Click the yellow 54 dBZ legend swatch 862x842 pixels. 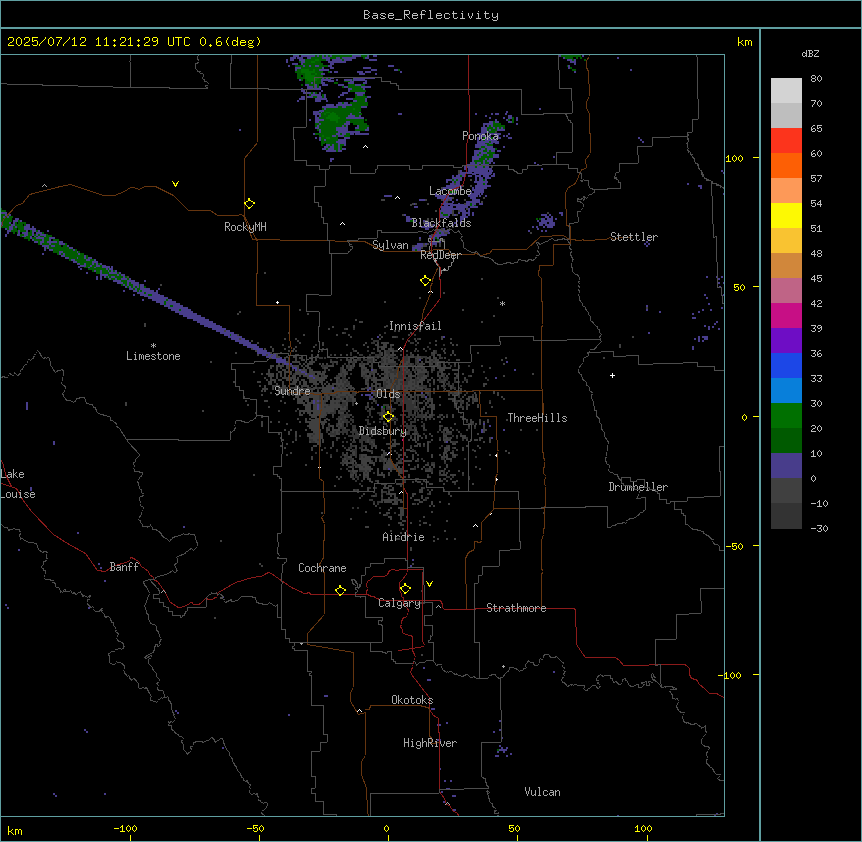pos(786,215)
